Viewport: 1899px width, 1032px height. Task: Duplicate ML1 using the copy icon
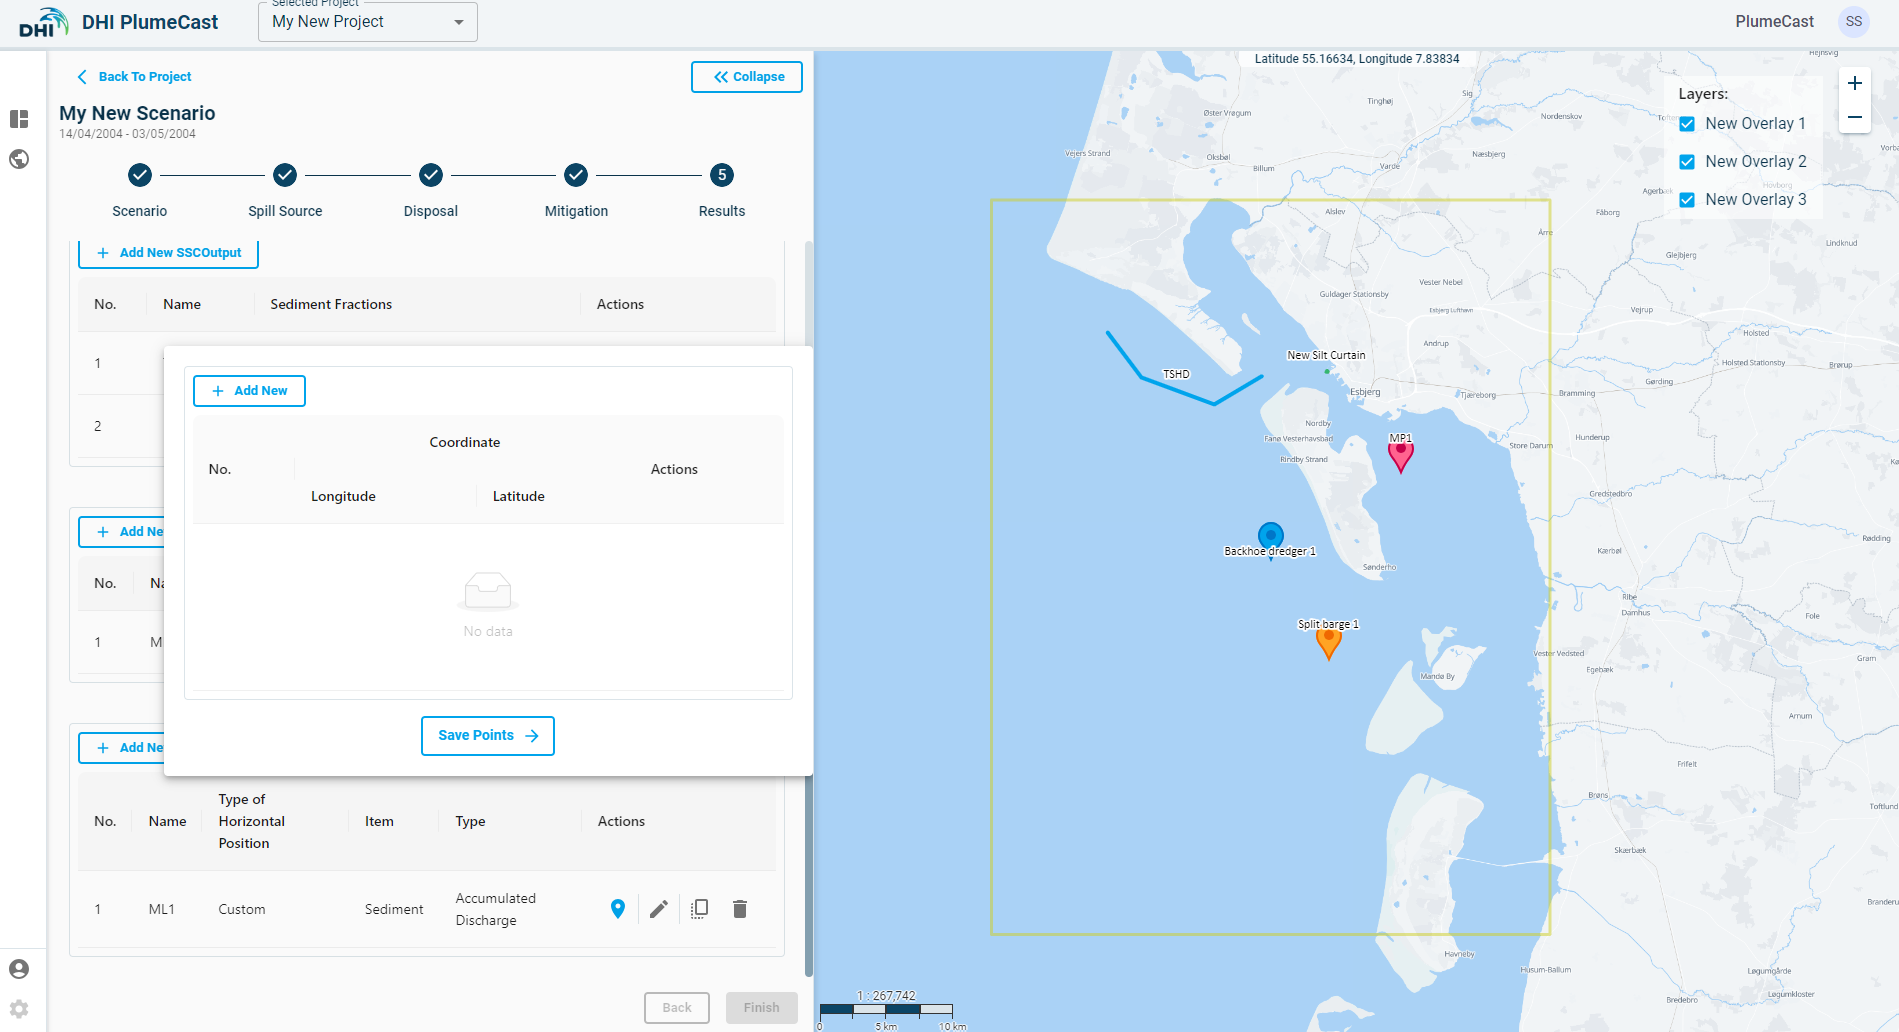pos(700,909)
